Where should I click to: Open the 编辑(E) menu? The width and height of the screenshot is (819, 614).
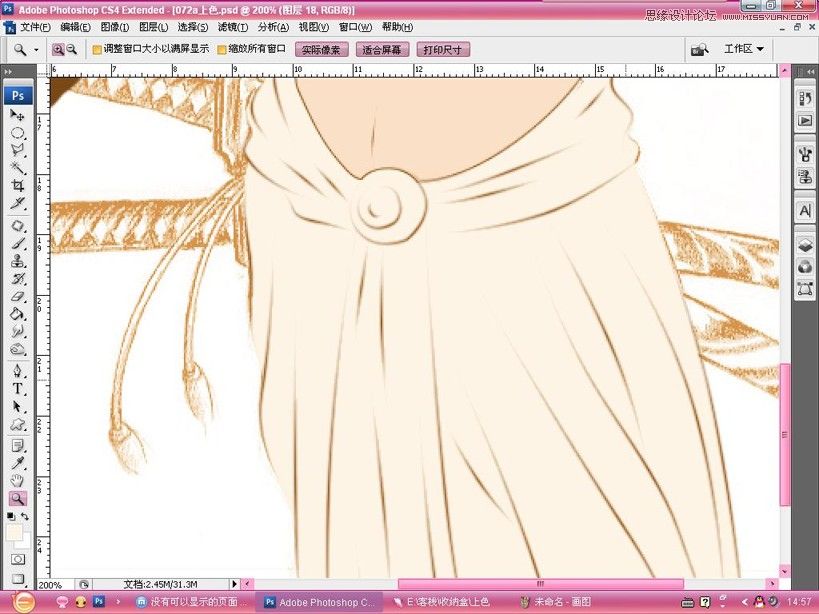(x=76, y=27)
